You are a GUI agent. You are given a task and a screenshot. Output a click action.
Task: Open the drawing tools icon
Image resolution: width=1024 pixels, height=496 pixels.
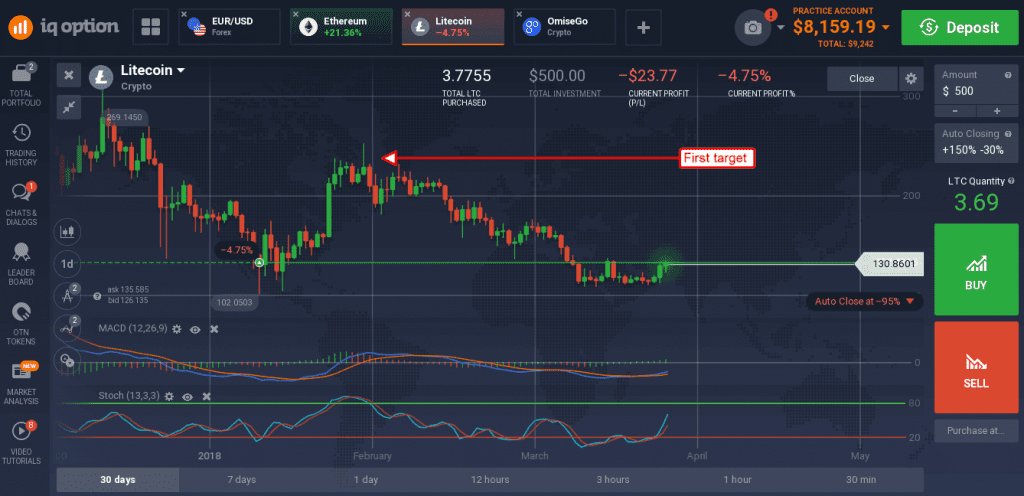(67, 294)
